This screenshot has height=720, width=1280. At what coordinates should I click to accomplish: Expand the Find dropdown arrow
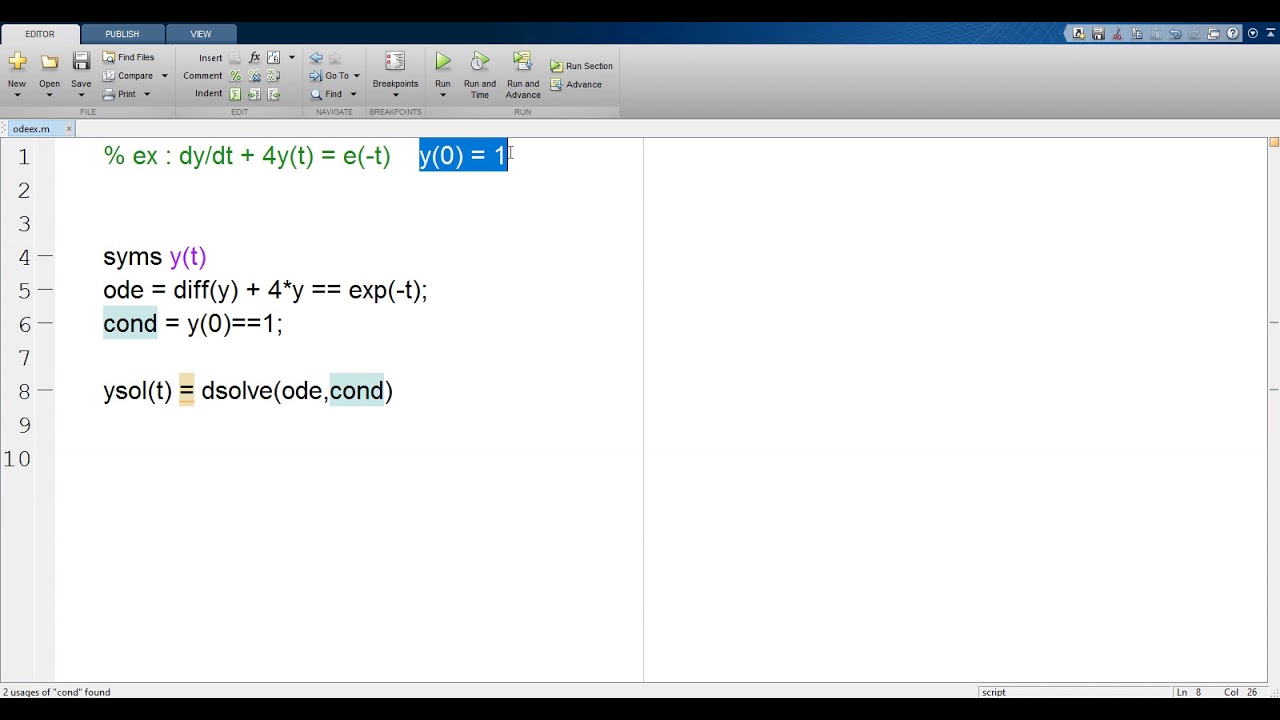(x=352, y=94)
